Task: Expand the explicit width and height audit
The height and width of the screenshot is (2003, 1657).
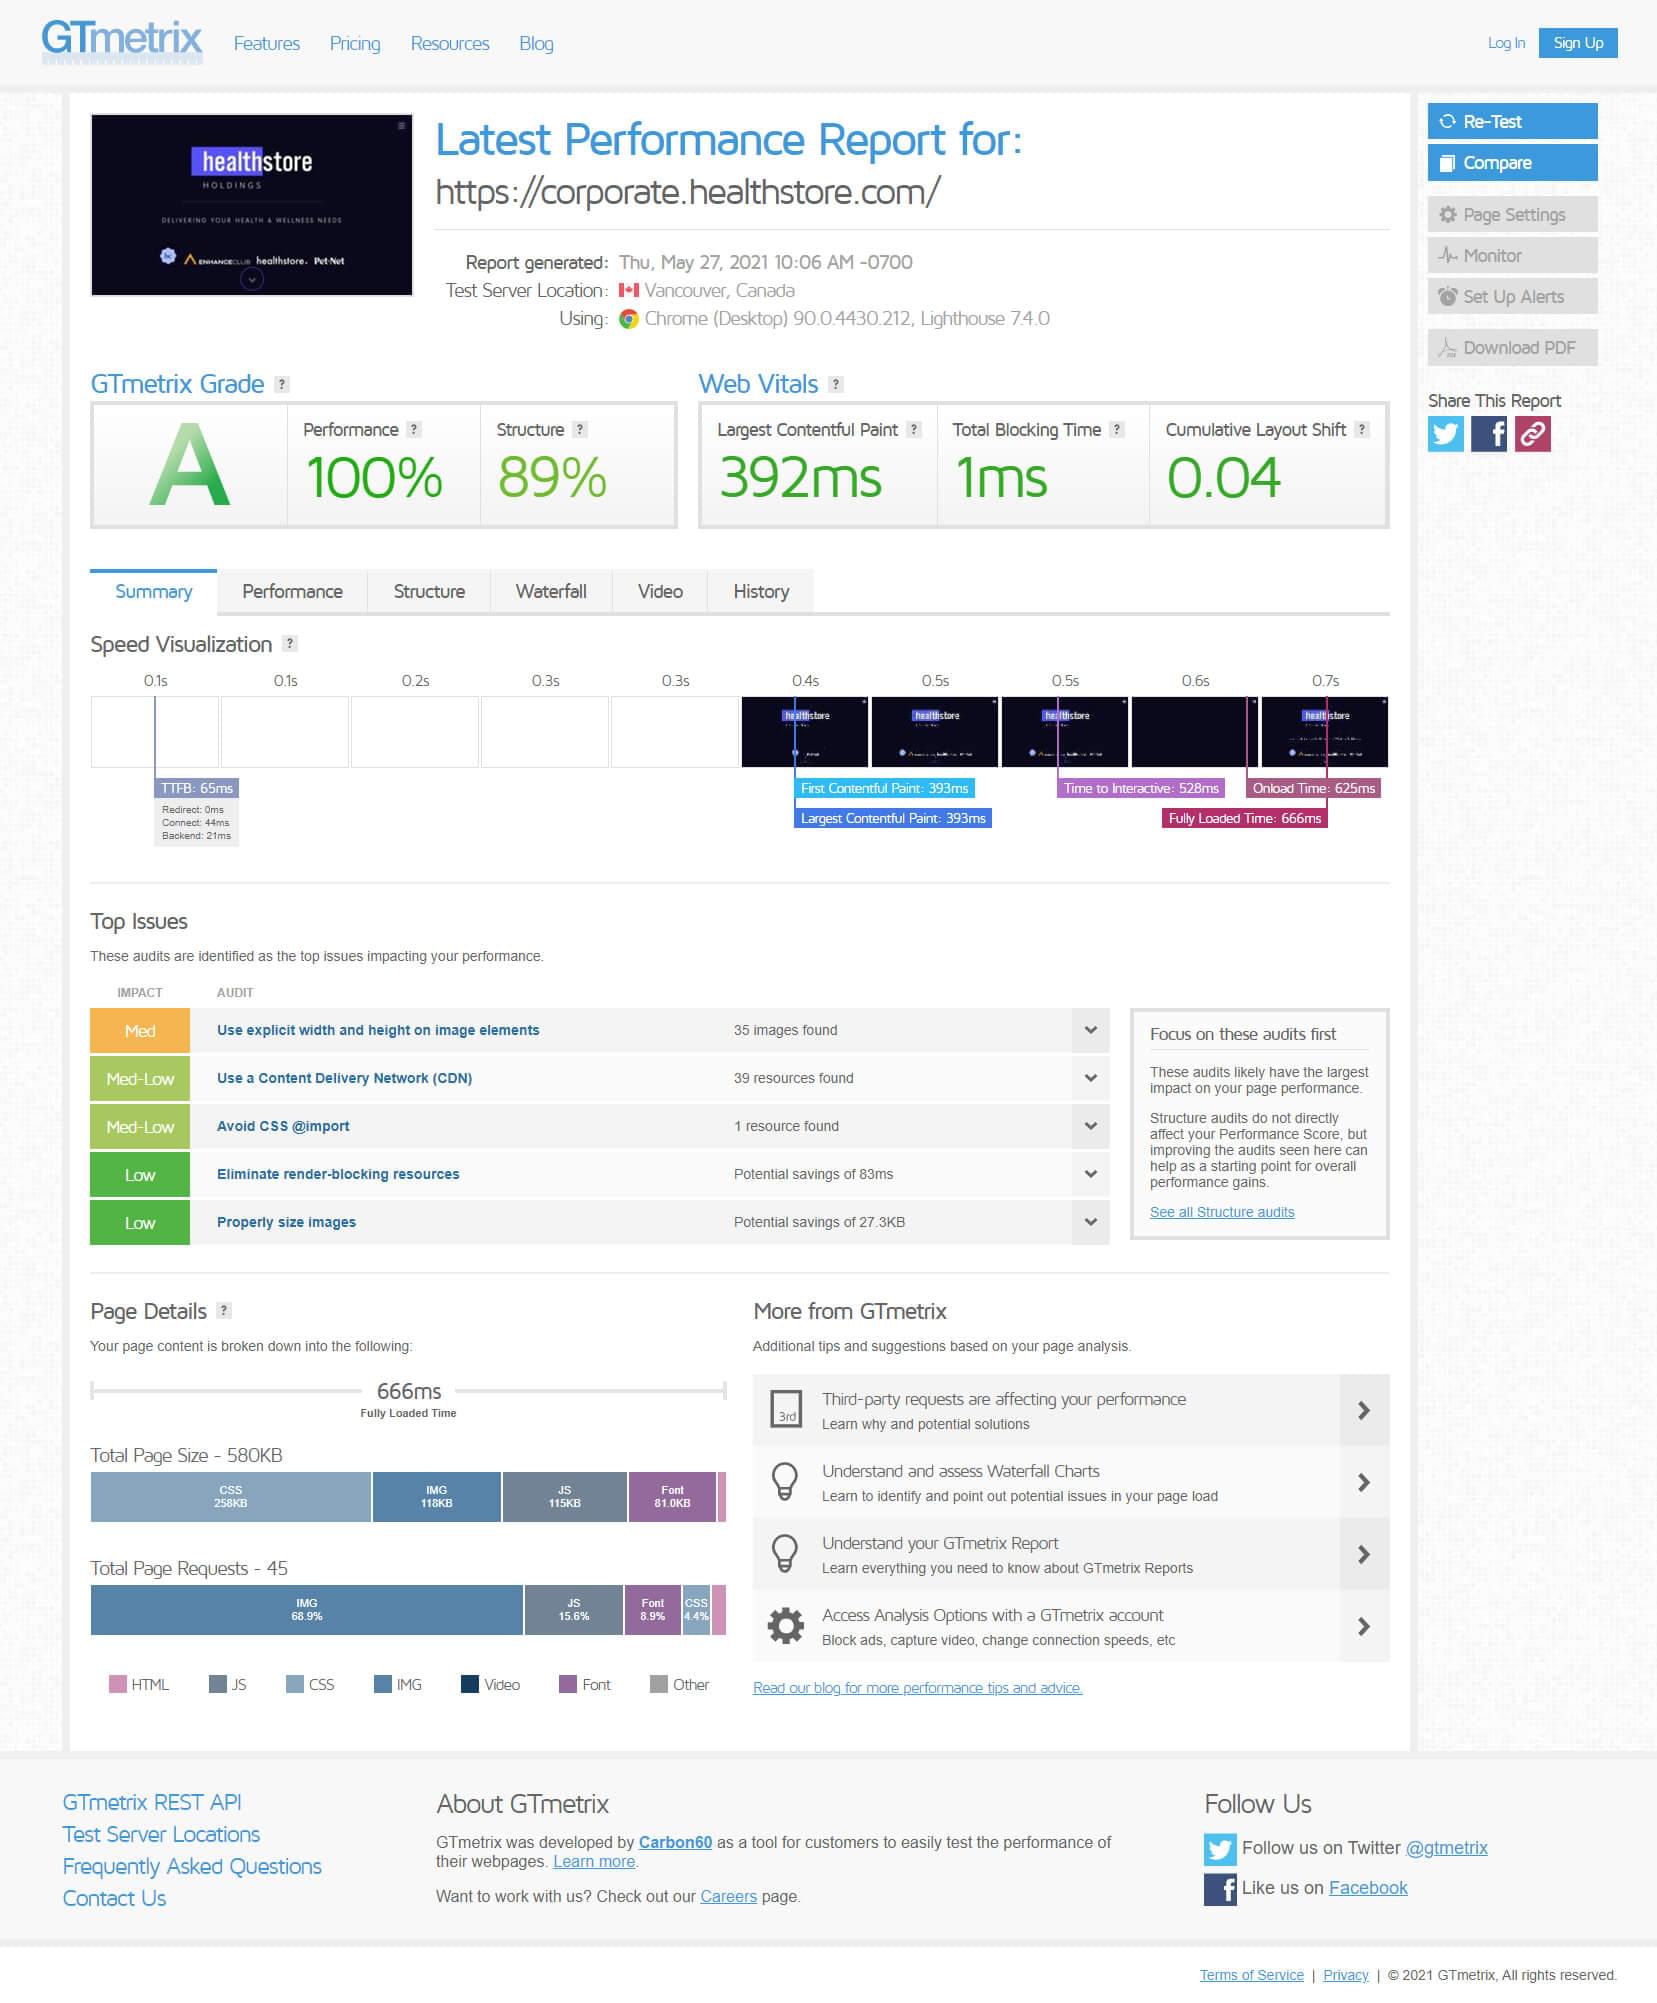Action: 1090,1030
